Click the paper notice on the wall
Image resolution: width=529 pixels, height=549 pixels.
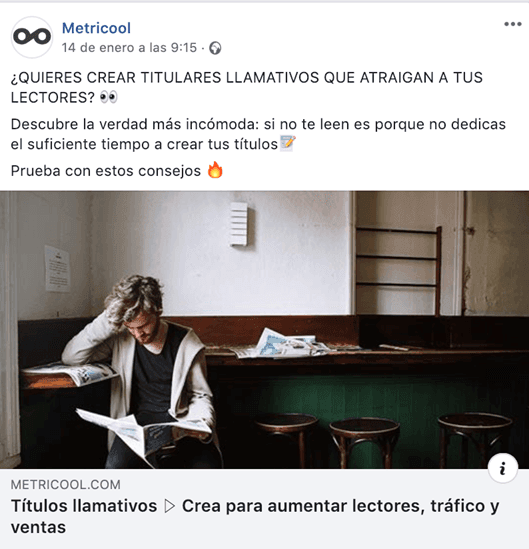click(57, 269)
